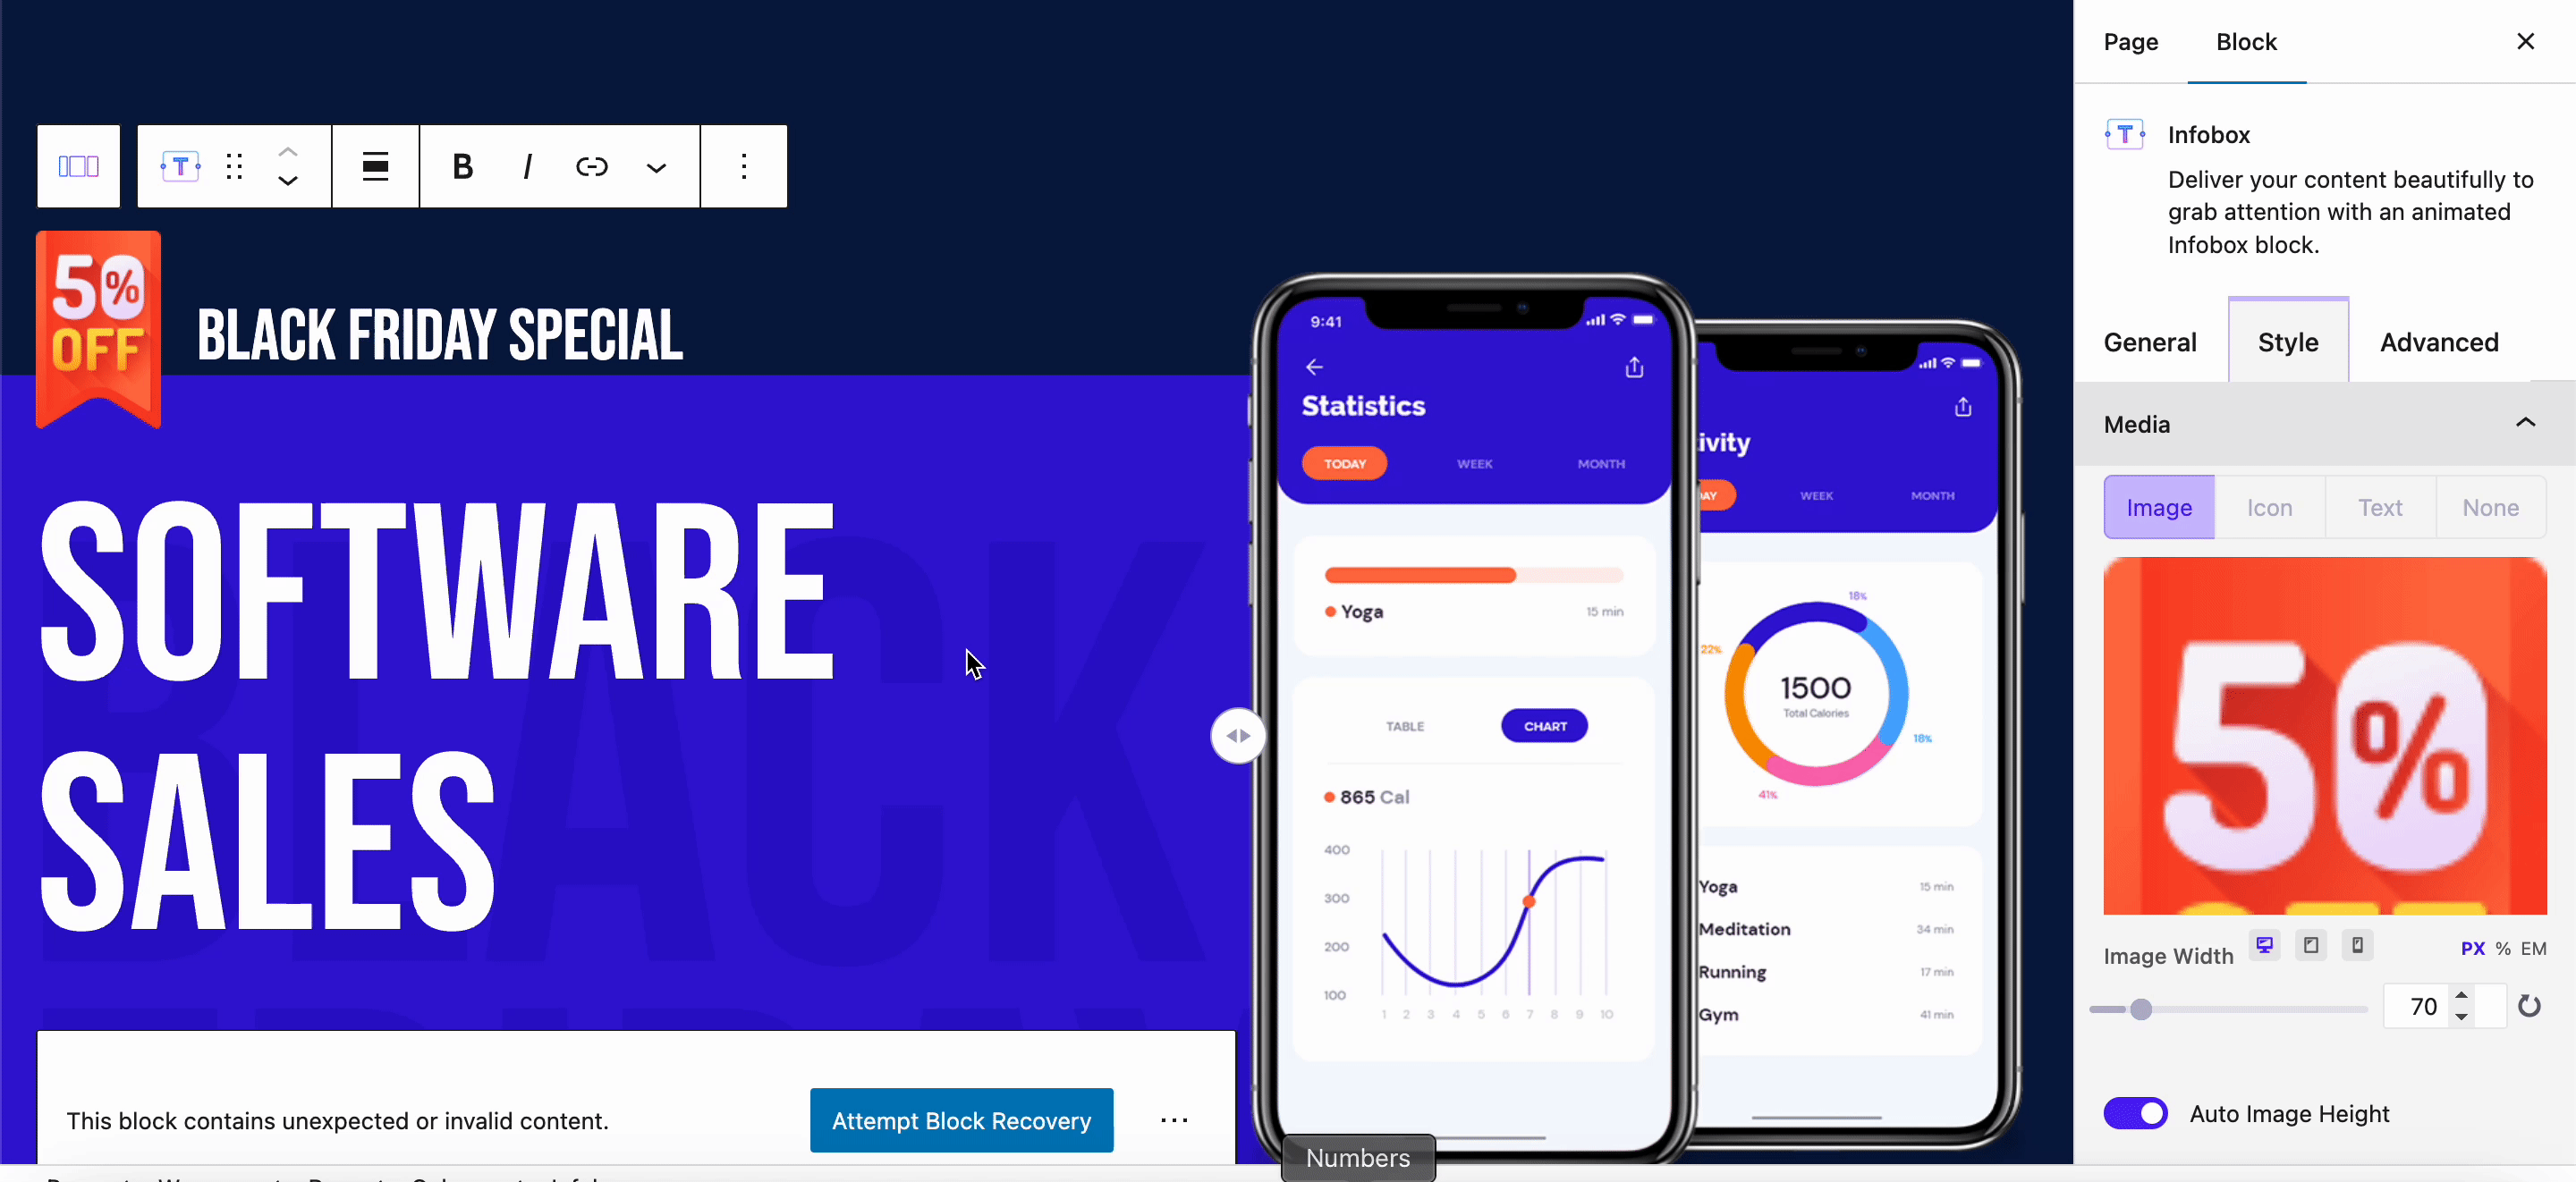Click the column layout selector icon
2576x1182 pixels.
[77, 165]
